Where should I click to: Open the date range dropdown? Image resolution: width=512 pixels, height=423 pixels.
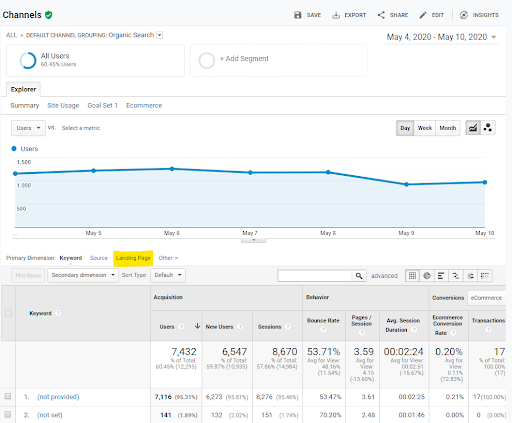click(x=442, y=37)
